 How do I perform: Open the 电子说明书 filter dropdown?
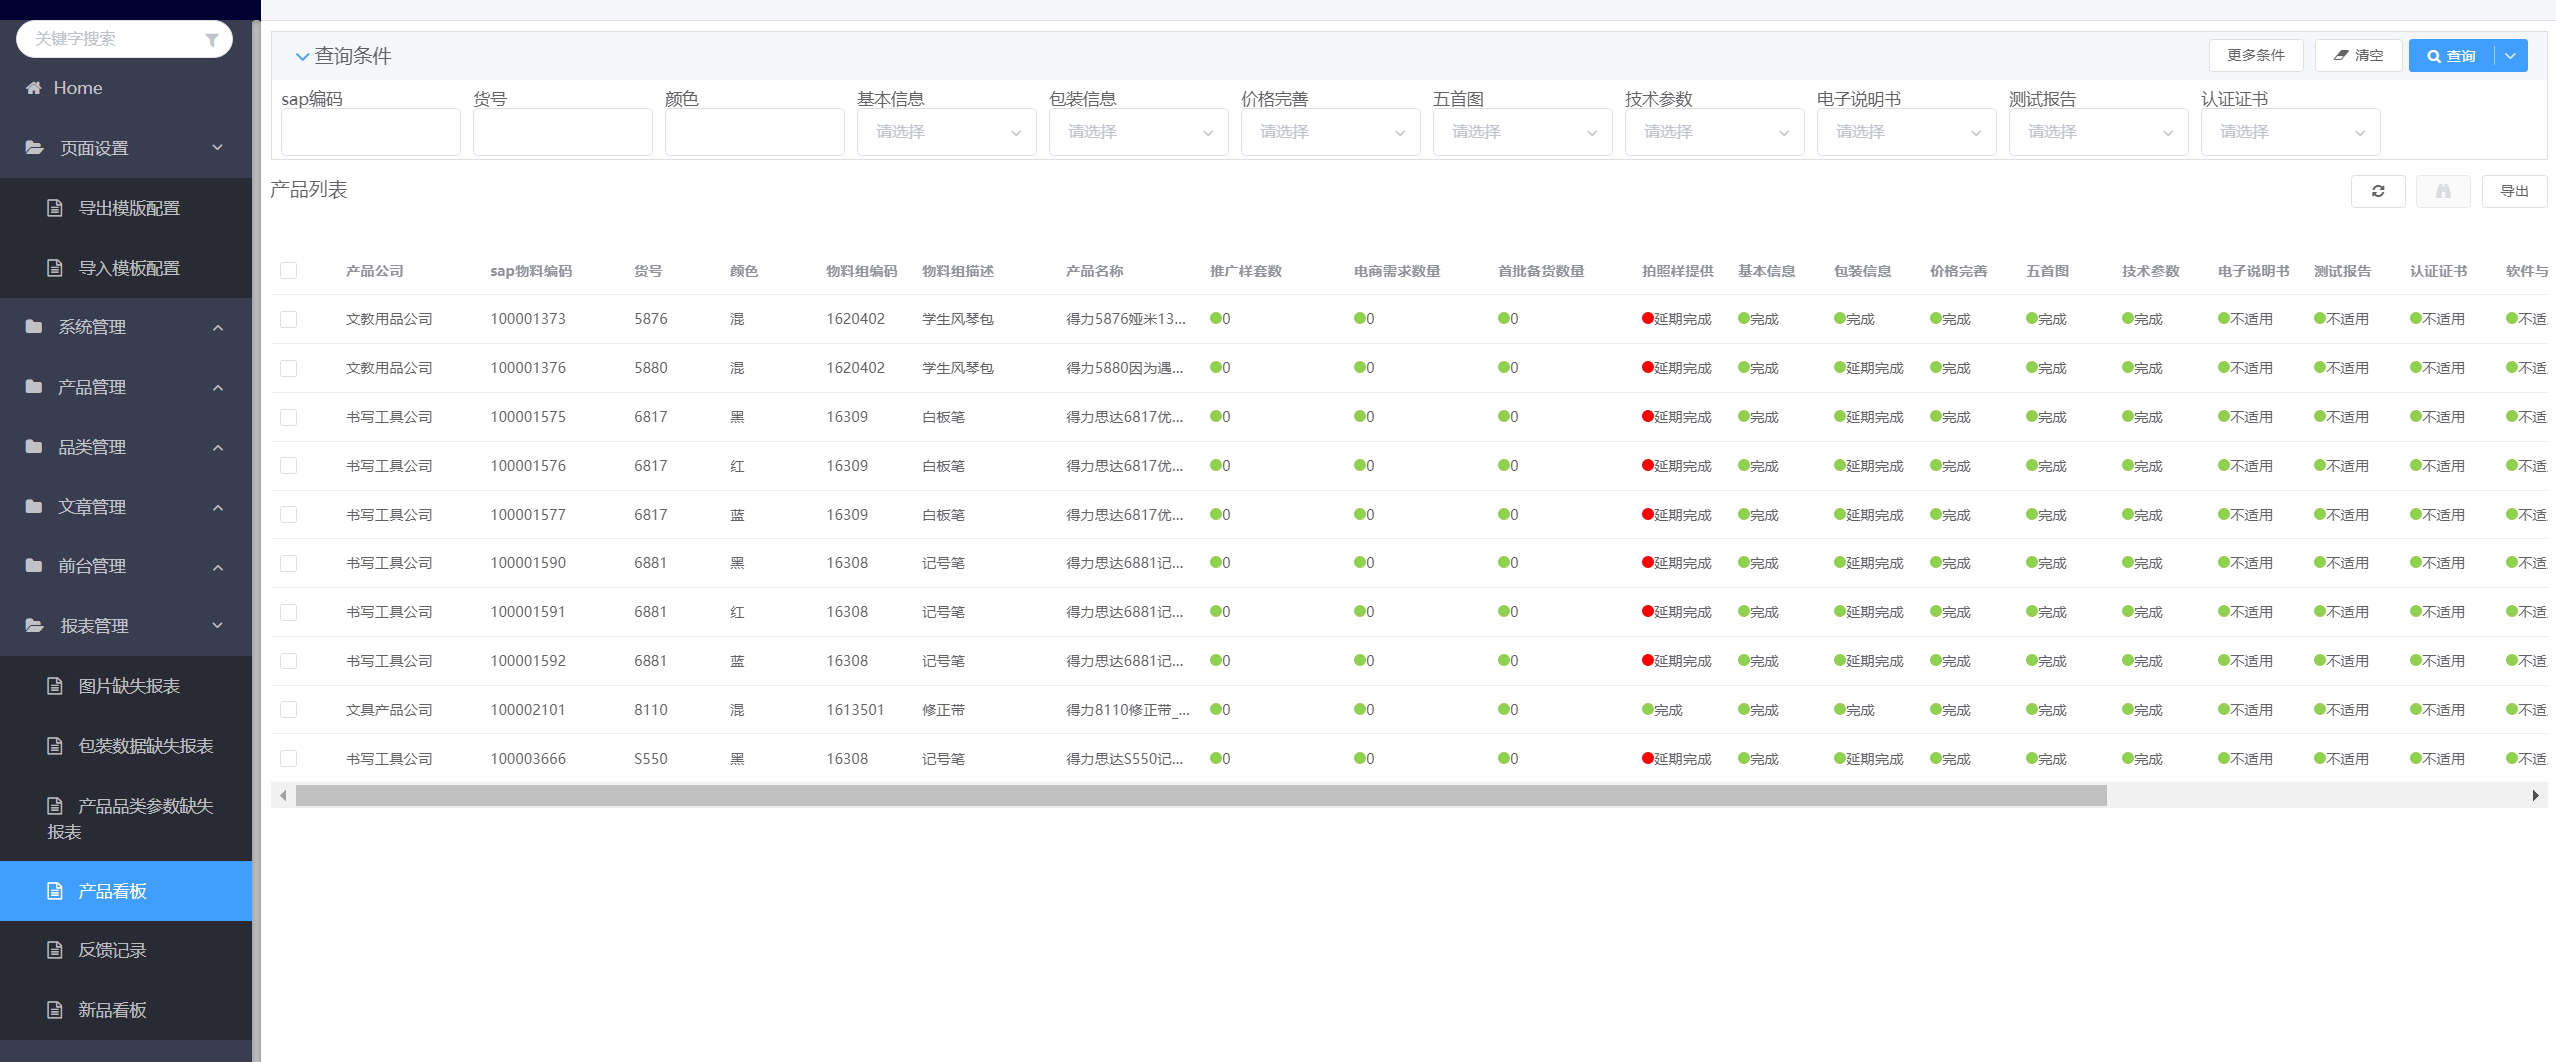(1906, 132)
